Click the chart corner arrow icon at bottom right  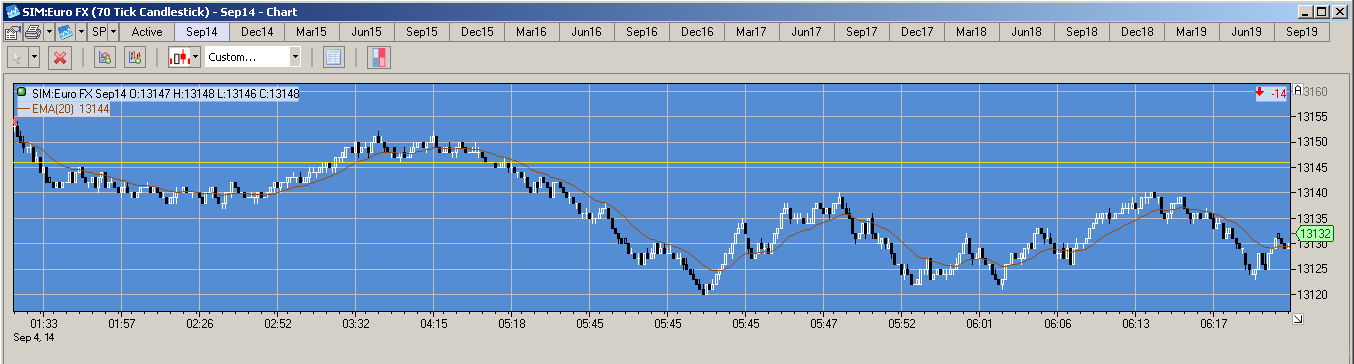[x=1298, y=318]
